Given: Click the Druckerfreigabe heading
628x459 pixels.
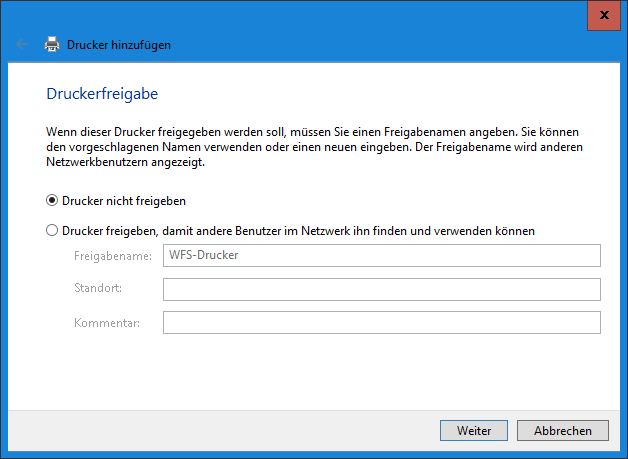Looking at the screenshot, I should pyautogui.click(x=103, y=94).
